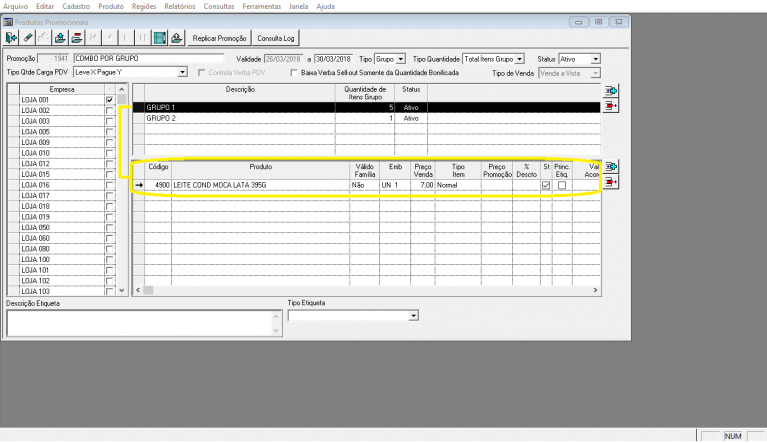Click product code 4900 cell
Image resolution: width=767 pixels, height=443 pixels.
[158, 185]
